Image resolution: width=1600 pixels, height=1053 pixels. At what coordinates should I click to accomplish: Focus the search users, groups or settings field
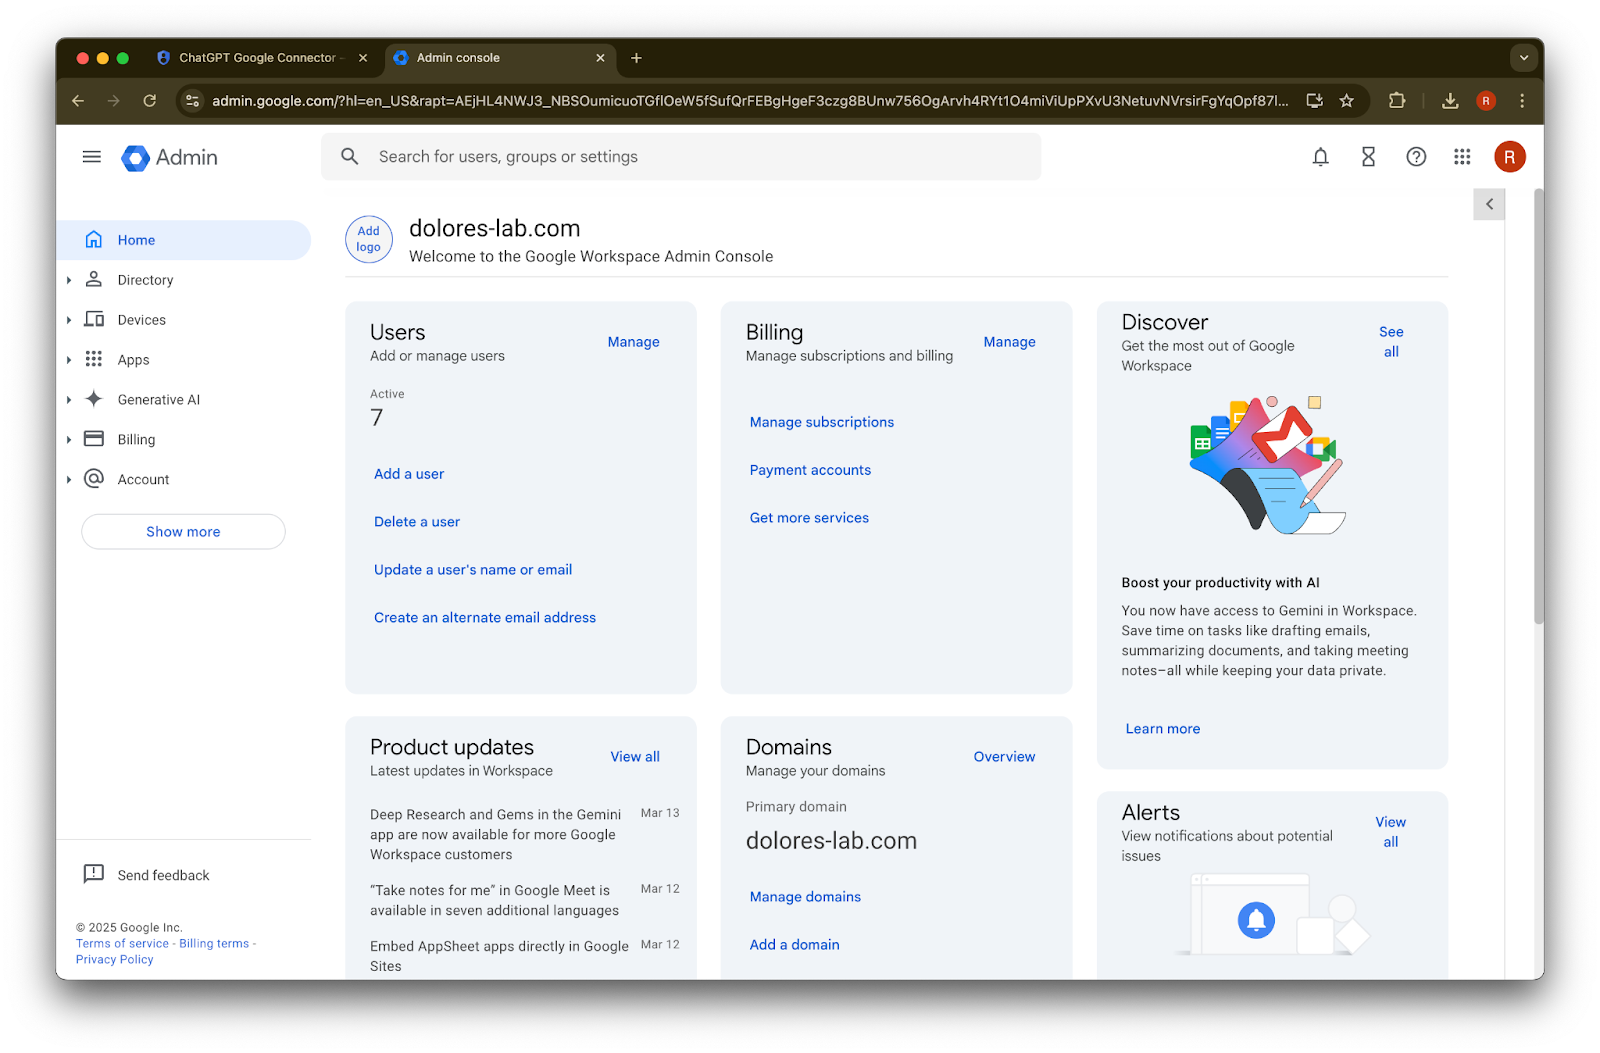[681, 157]
